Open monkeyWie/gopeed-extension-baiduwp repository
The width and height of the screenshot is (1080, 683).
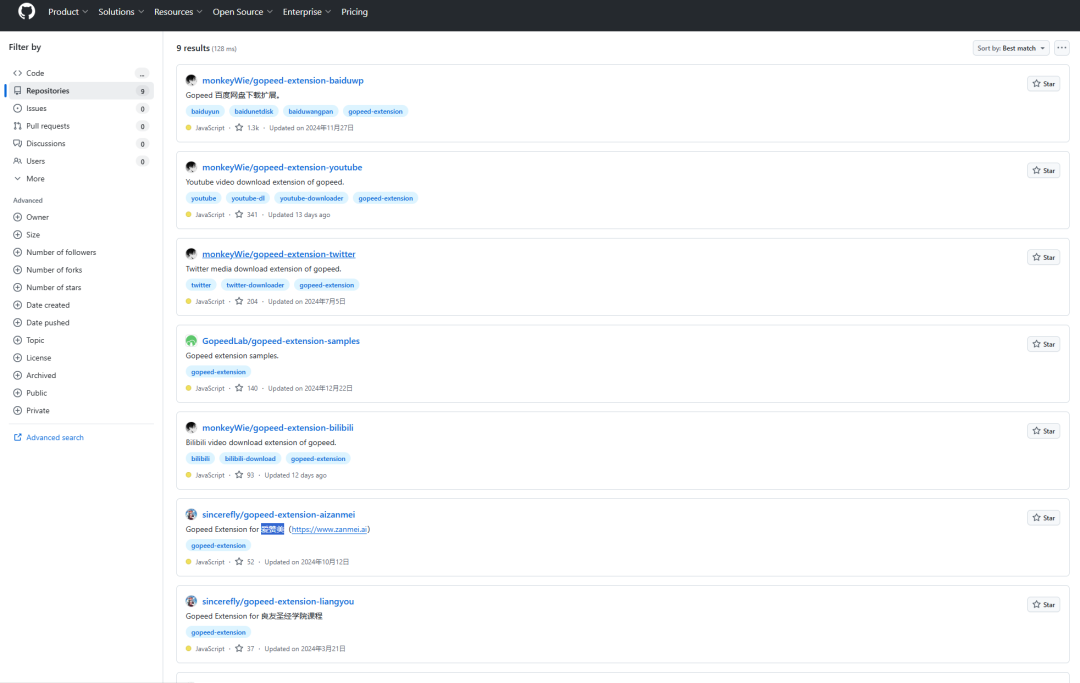282,81
